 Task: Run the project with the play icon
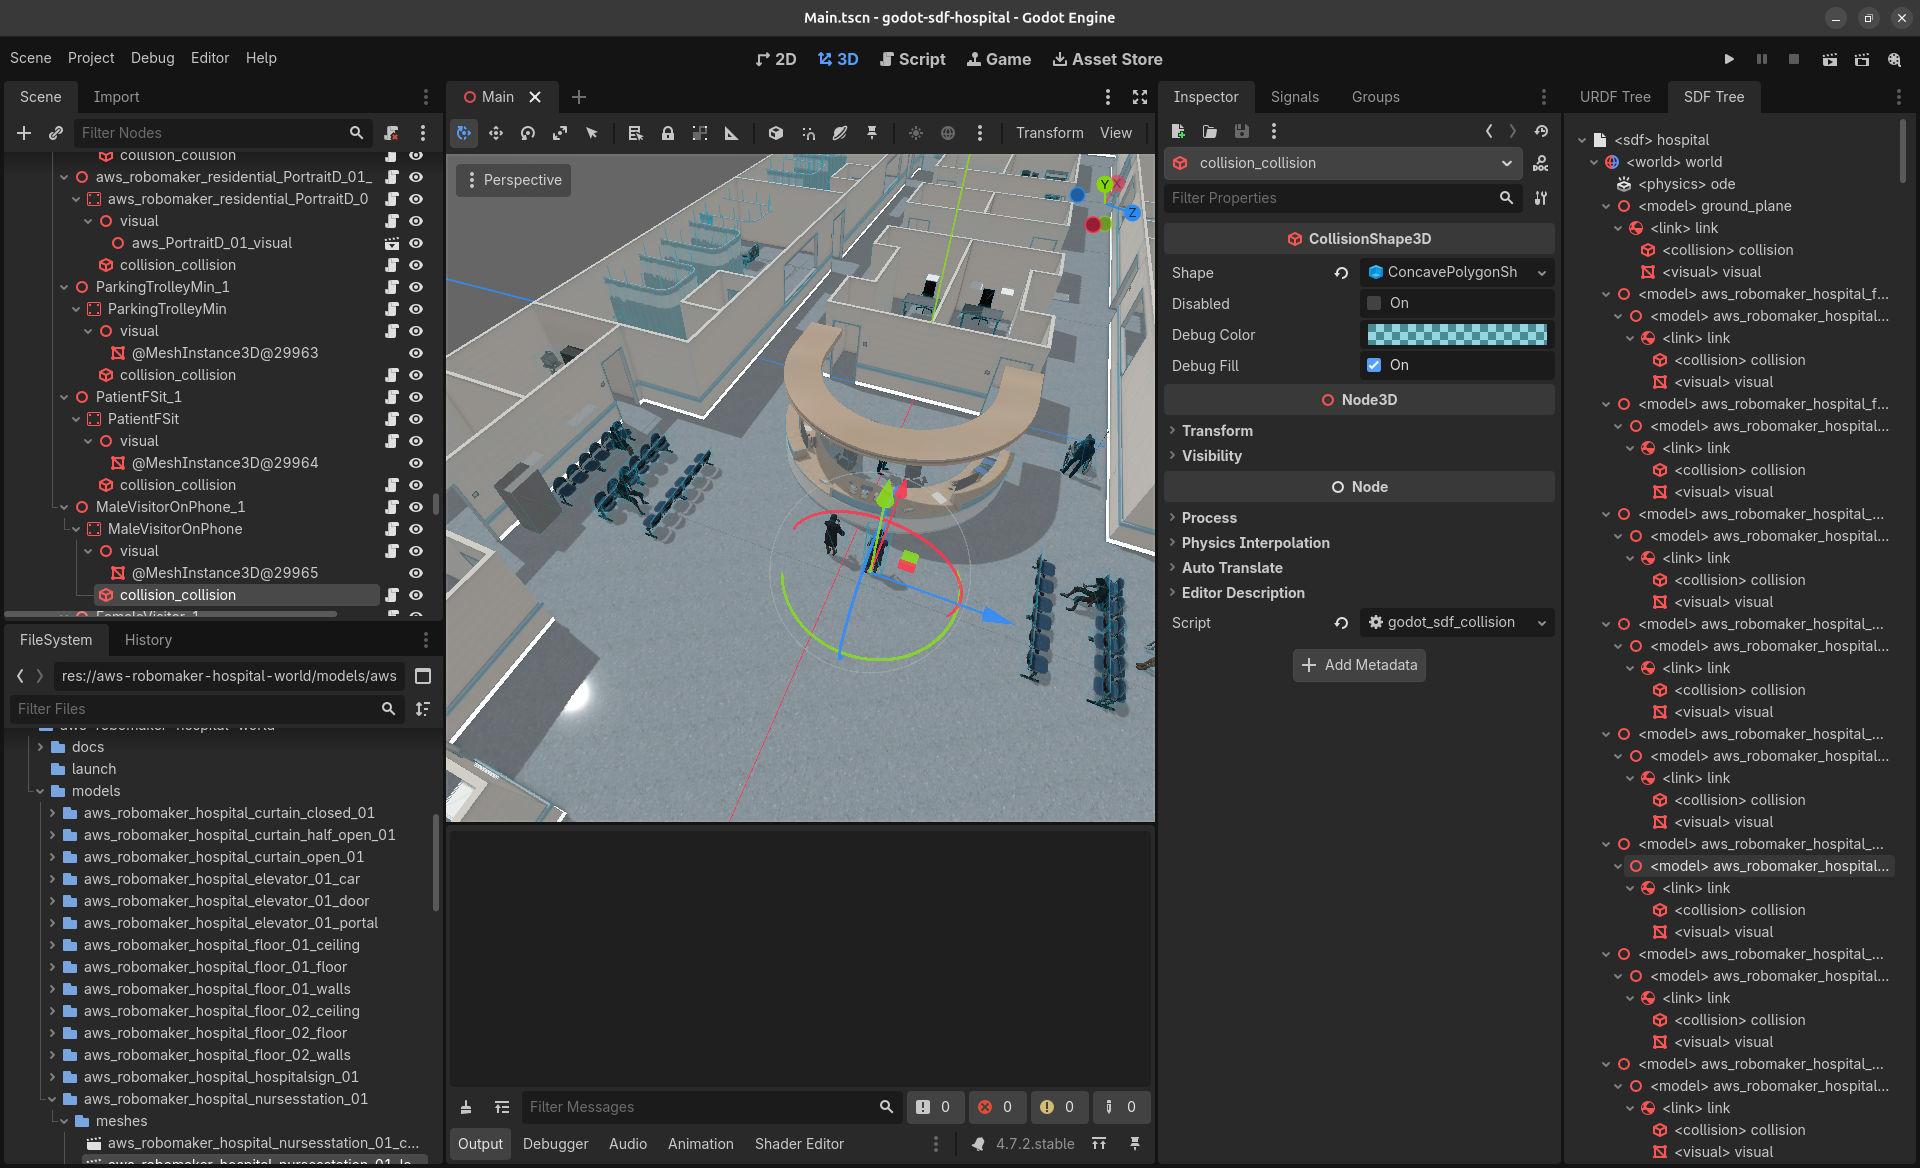coord(1729,59)
